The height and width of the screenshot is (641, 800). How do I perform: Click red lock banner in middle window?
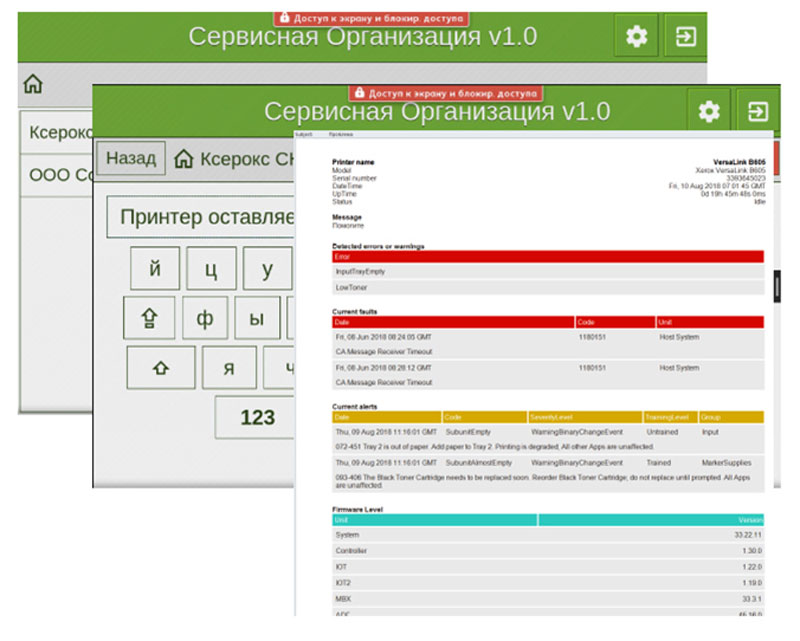(x=446, y=93)
